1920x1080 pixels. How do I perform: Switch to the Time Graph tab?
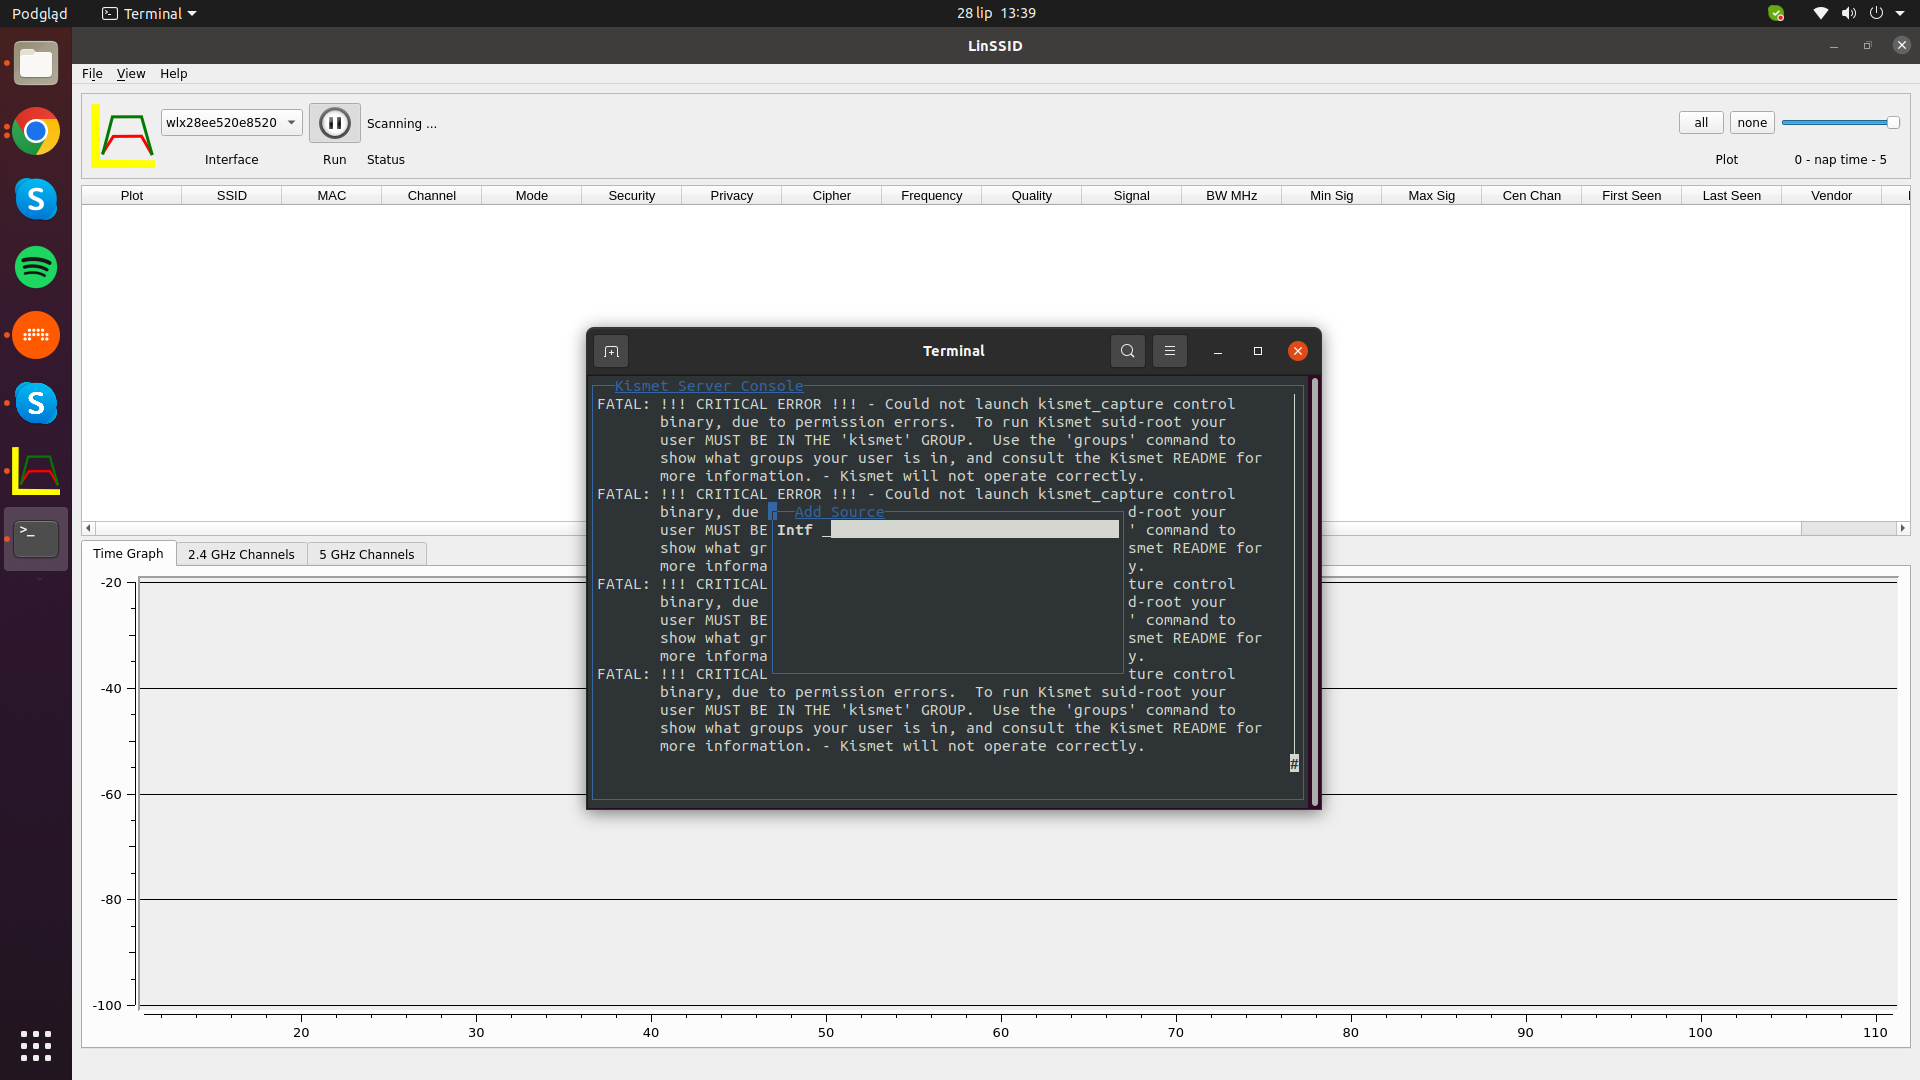pyautogui.click(x=128, y=554)
